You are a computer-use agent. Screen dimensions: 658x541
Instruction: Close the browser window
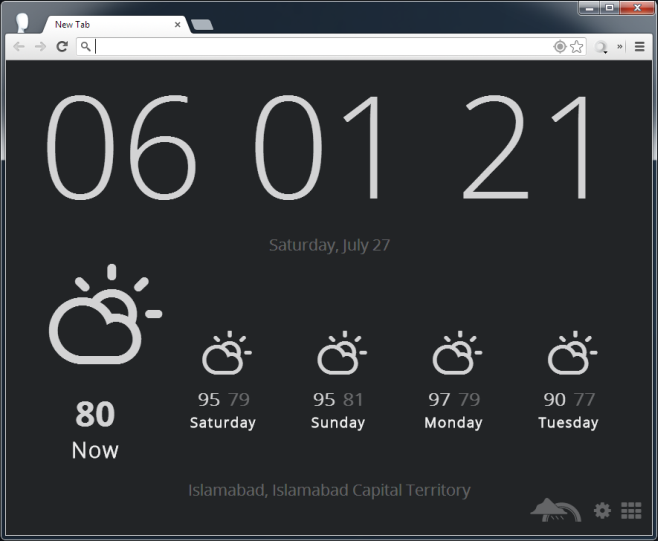click(x=637, y=8)
